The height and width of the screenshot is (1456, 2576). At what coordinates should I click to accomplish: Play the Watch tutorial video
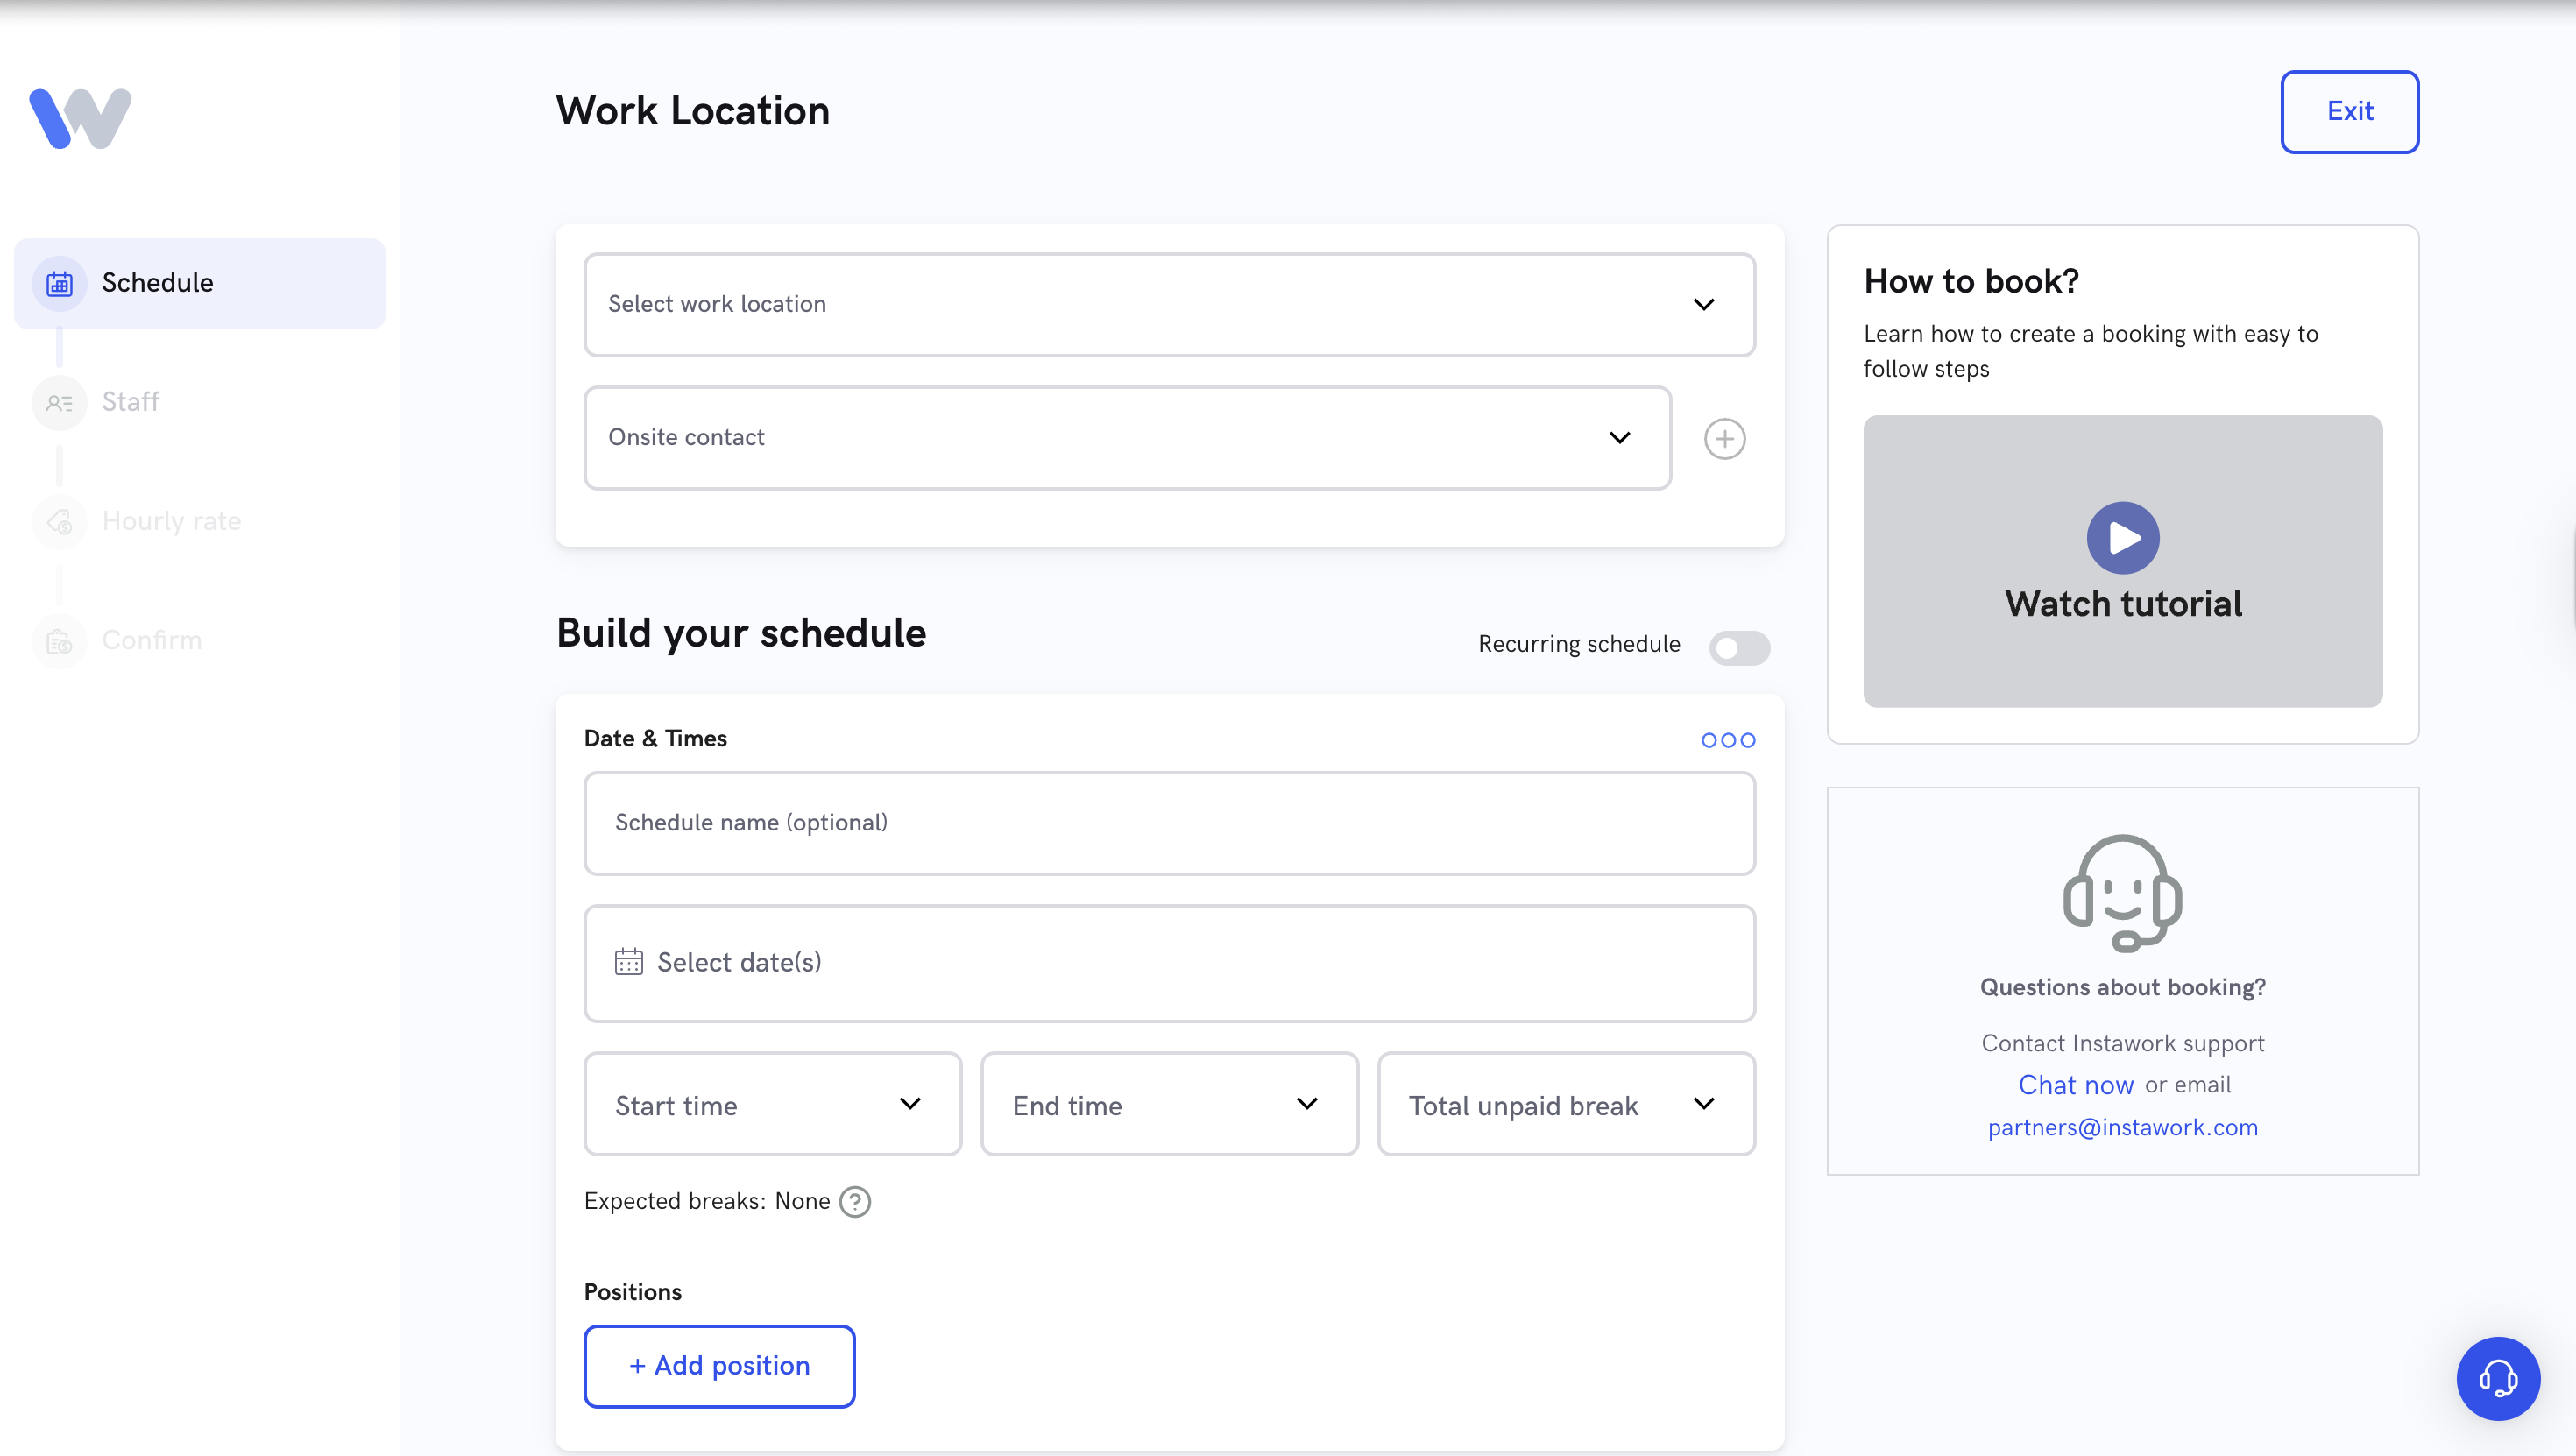pyautogui.click(x=2122, y=538)
